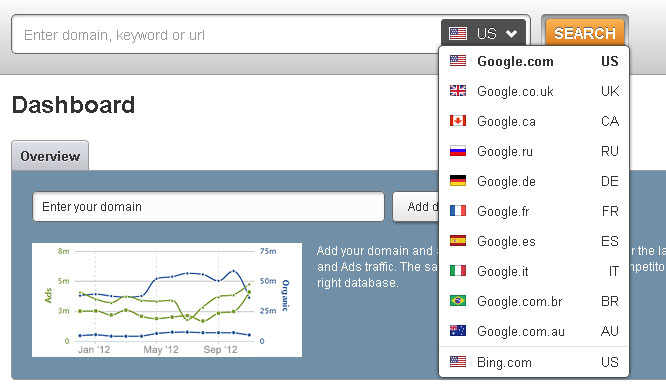The width and height of the screenshot is (666, 387).
Task: Pick Google.co.uk from the database list
Action: (x=534, y=91)
